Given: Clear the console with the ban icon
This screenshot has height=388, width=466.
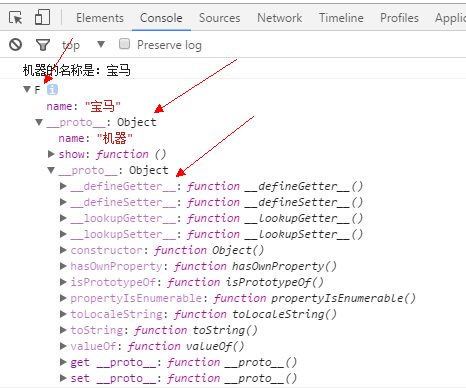Looking at the screenshot, I should (15, 44).
